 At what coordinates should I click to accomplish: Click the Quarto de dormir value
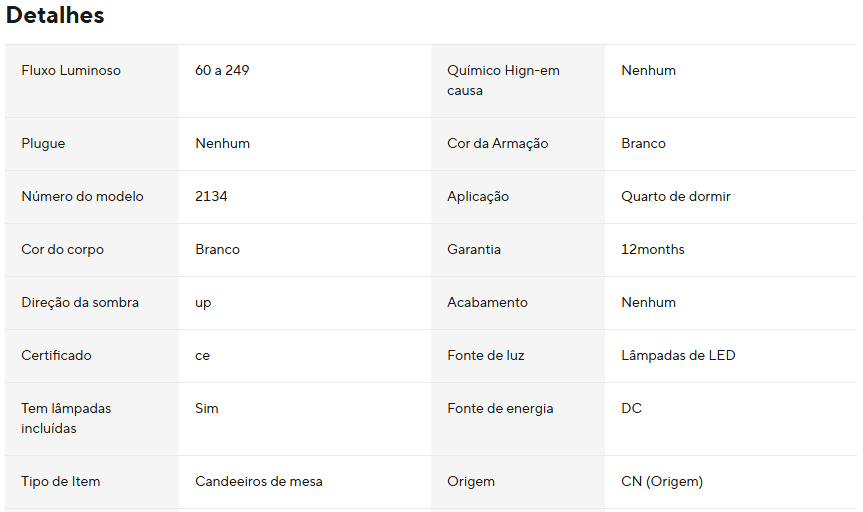(675, 197)
